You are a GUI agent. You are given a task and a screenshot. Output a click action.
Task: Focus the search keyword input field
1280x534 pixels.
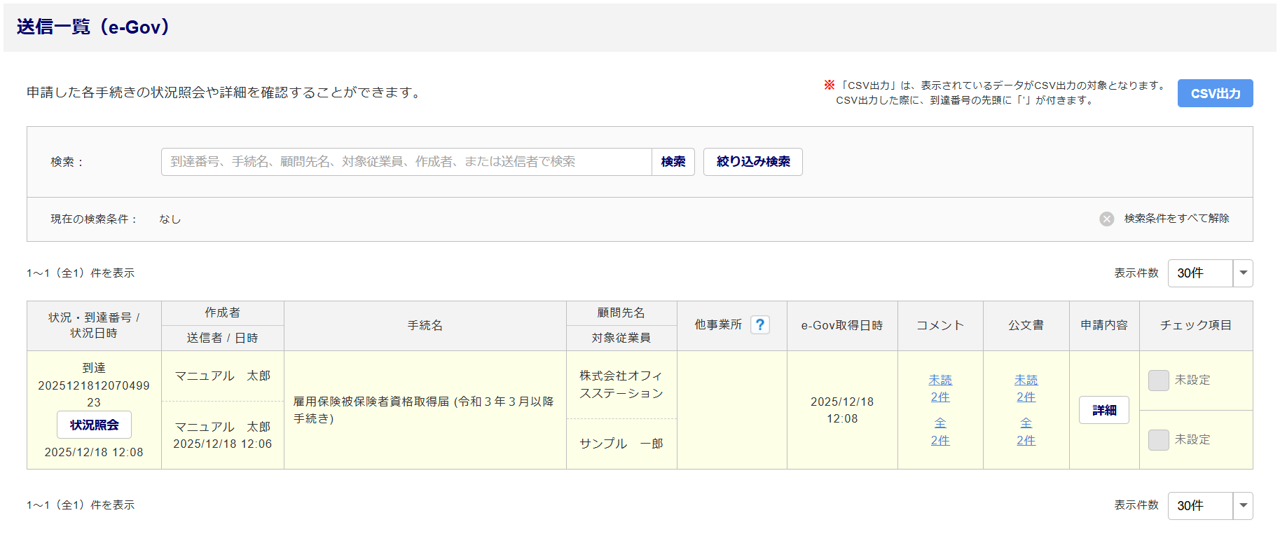pos(406,162)
